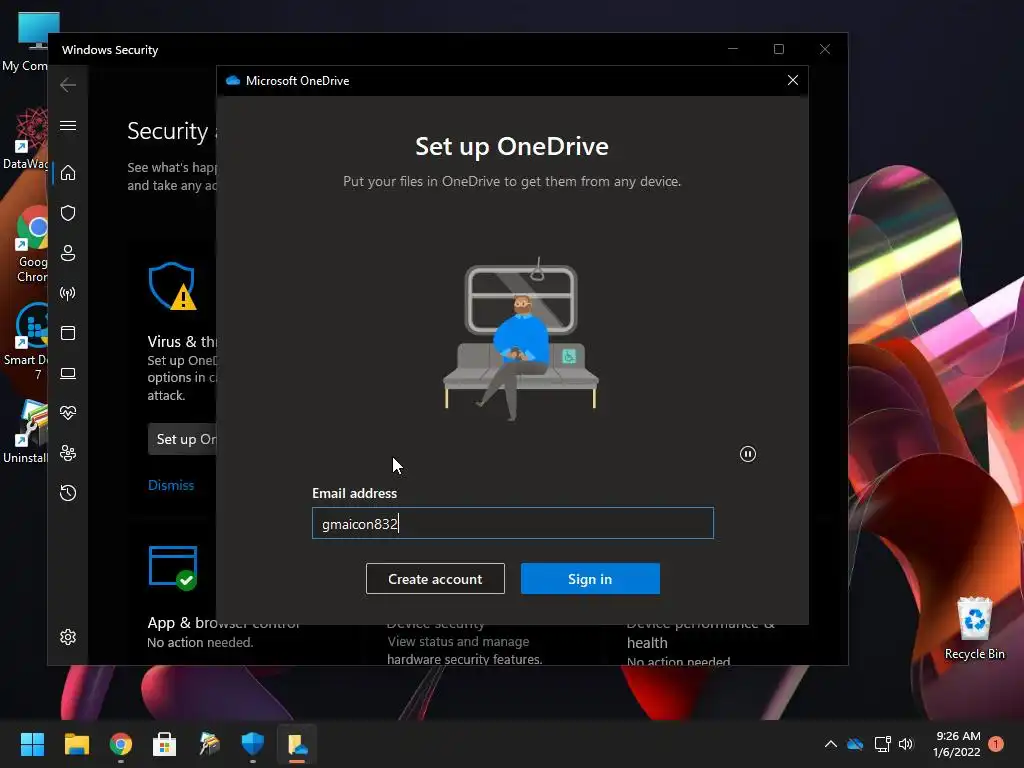Click Windows Security shield on taskbar

pyautogui.click(x=253, y=744)
